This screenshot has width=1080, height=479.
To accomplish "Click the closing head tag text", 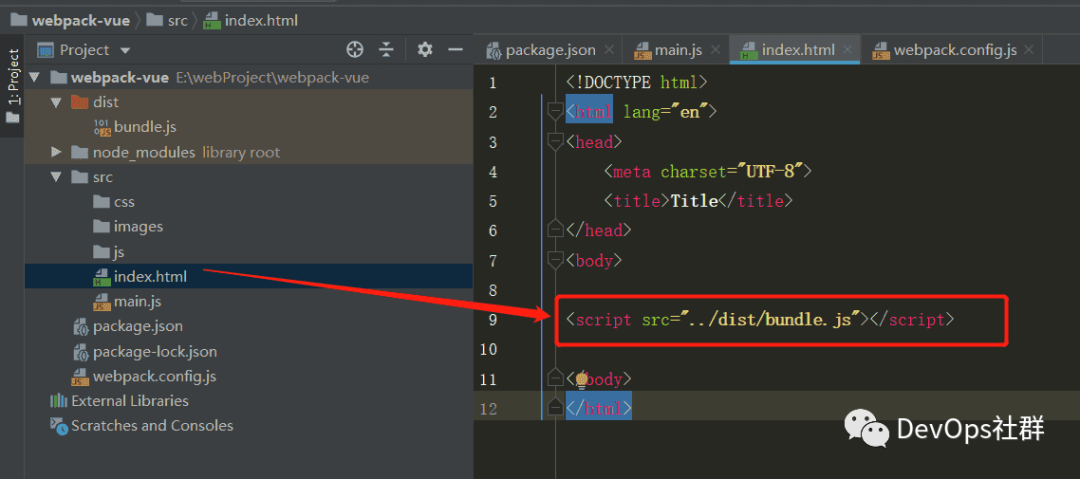I will (x=599, y=231).
